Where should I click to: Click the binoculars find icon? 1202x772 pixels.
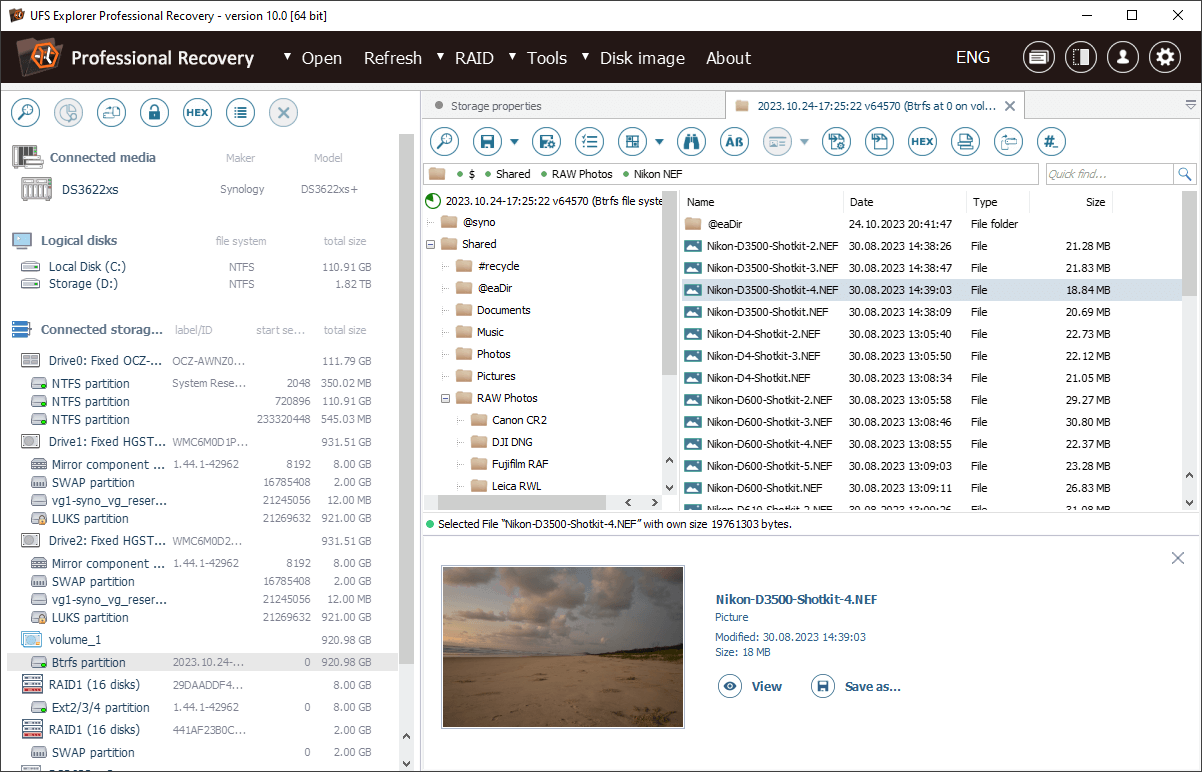[691, 142]
